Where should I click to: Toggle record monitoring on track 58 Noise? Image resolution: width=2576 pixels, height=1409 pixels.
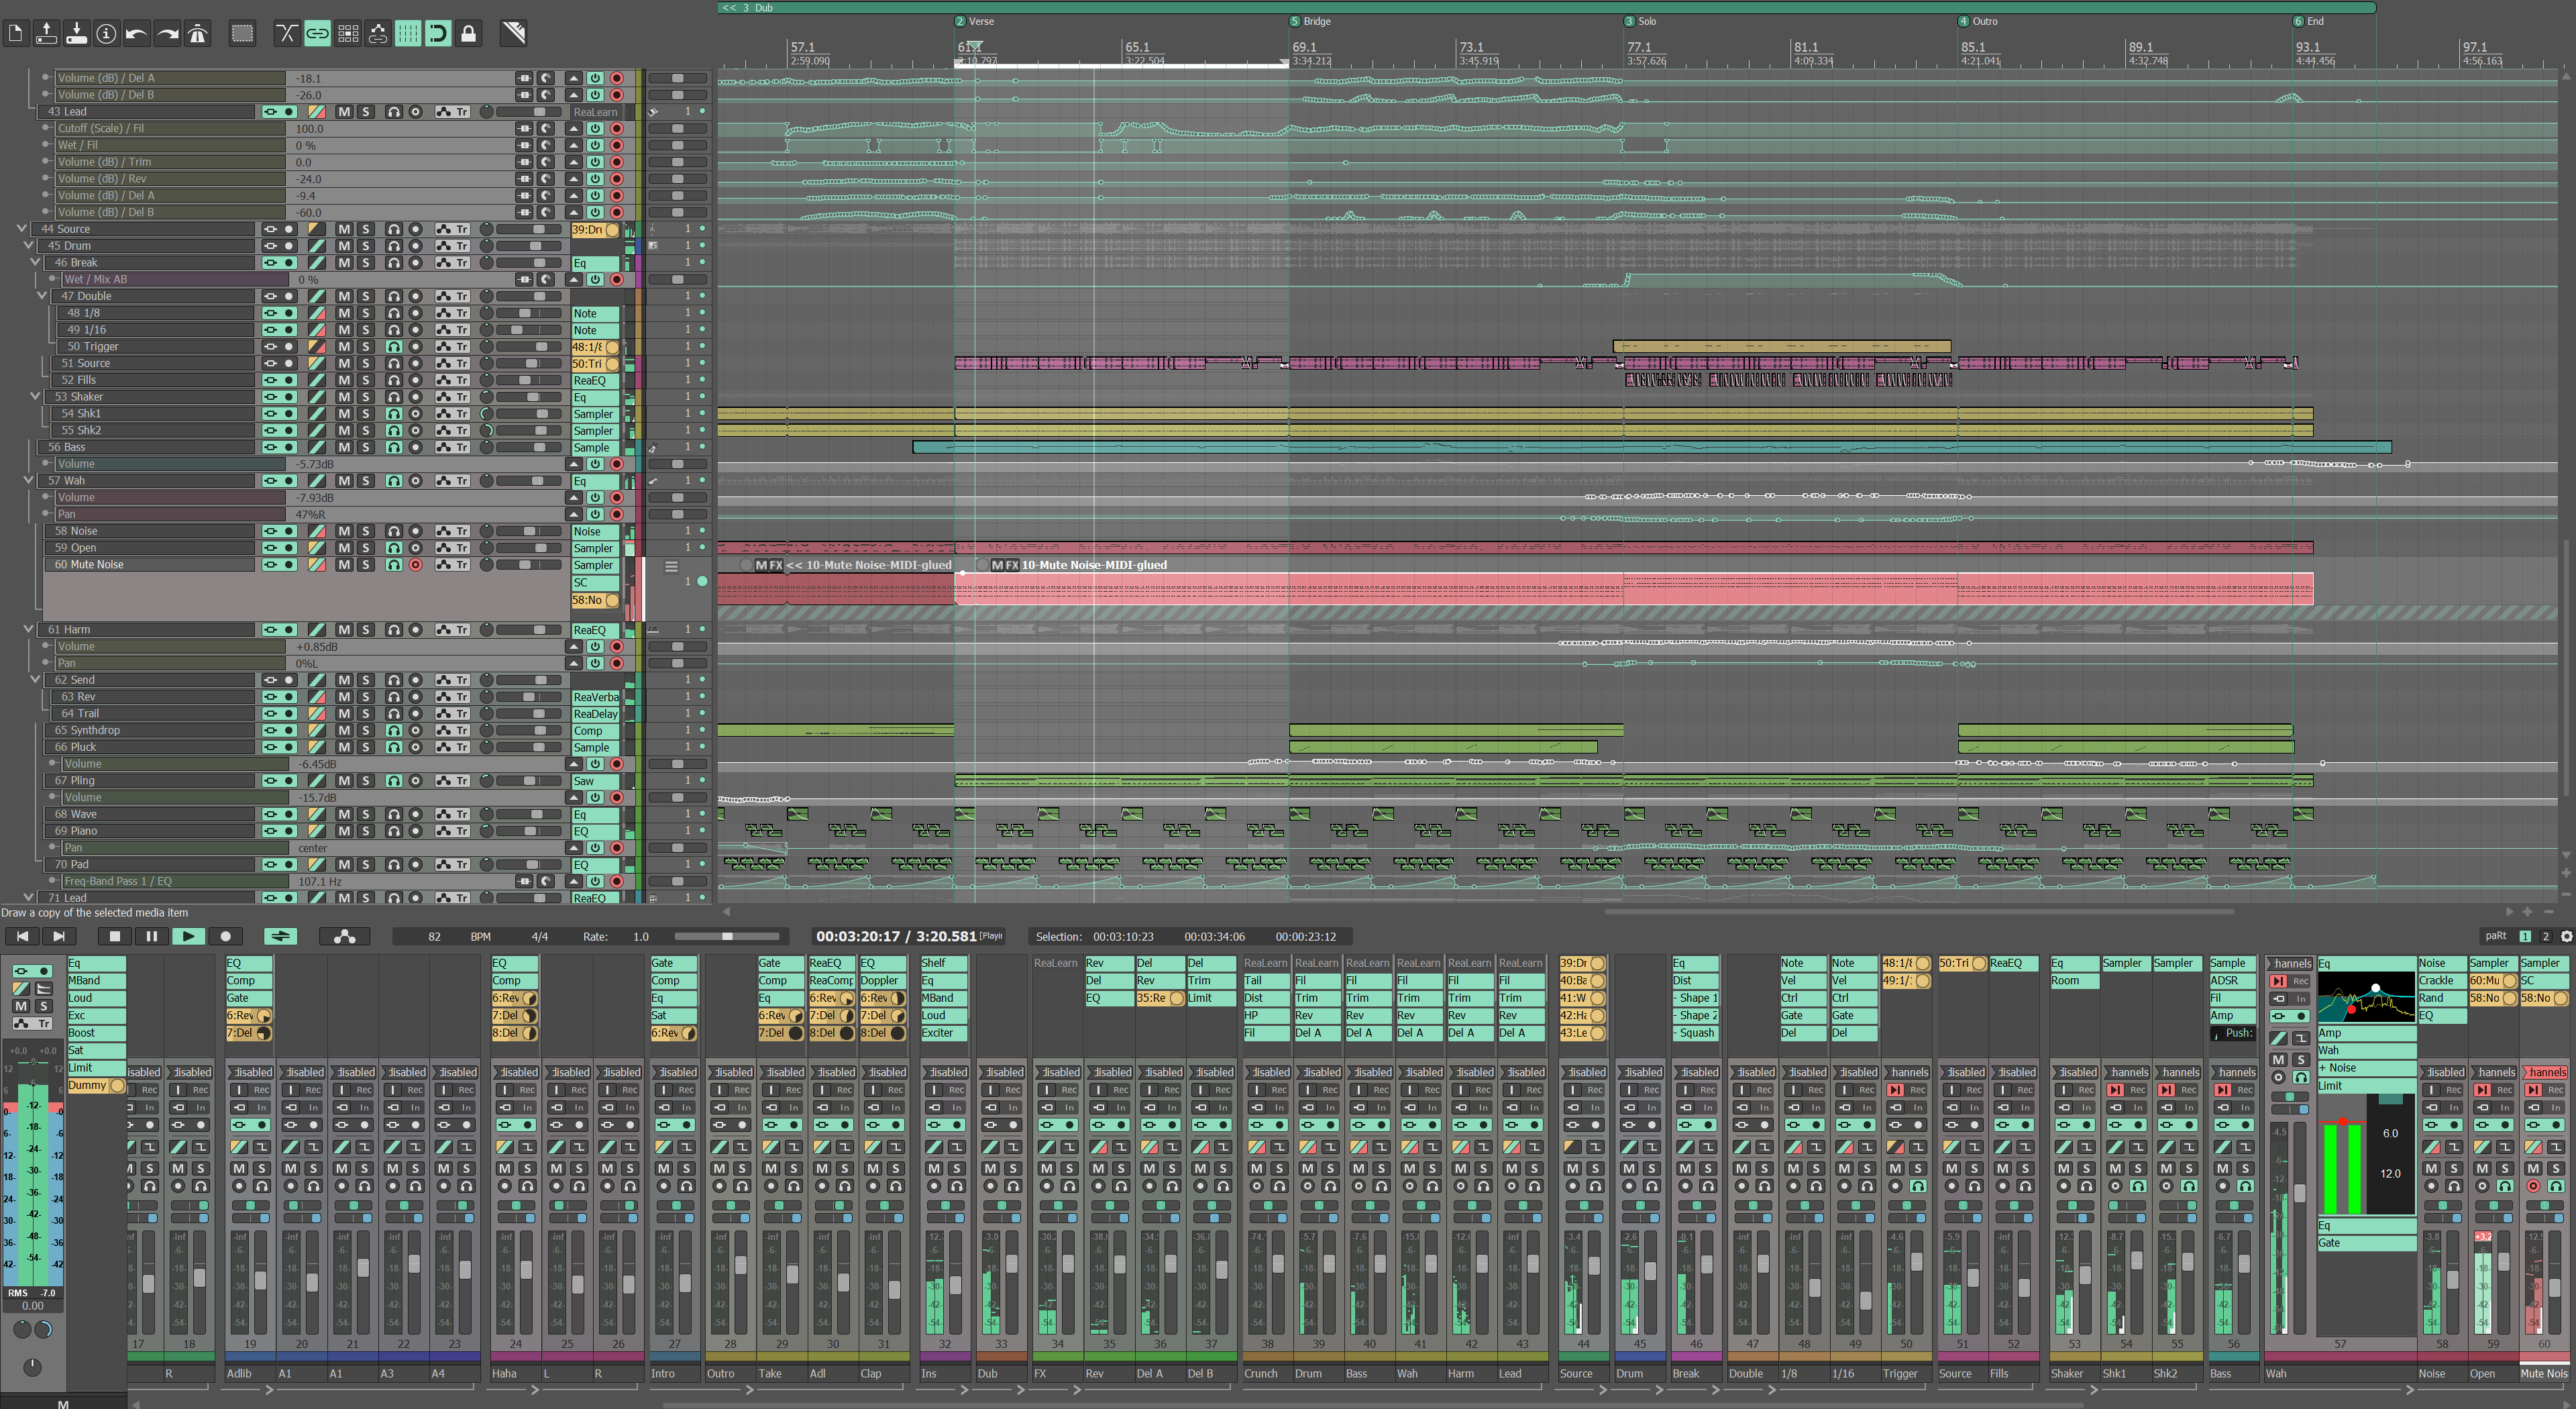[x=394, y=531]
